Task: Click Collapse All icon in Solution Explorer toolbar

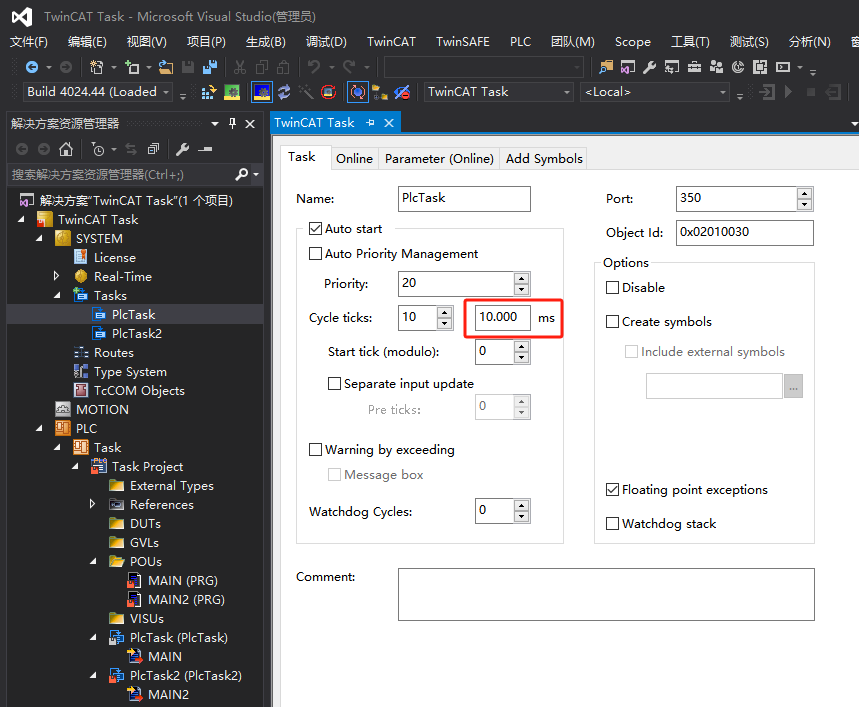Action: tap(153, 149)
